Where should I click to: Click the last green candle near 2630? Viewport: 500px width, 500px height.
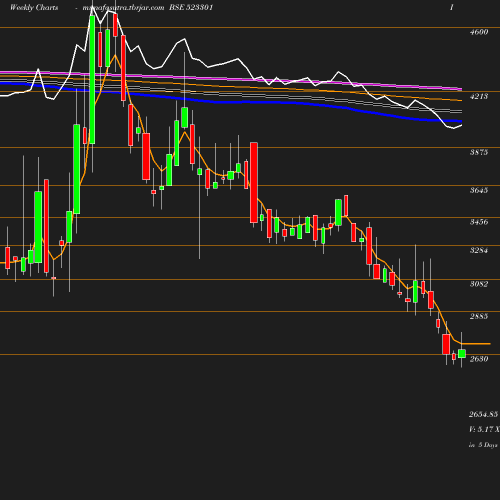click(x=462, y=353)
